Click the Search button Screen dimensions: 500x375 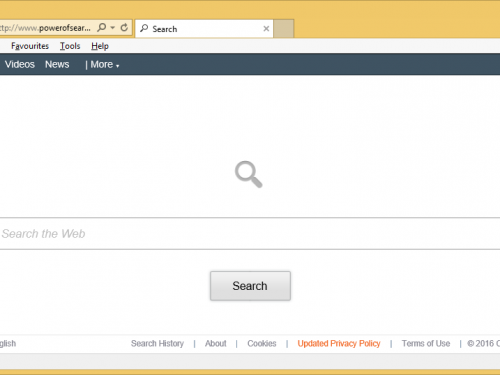250,286
